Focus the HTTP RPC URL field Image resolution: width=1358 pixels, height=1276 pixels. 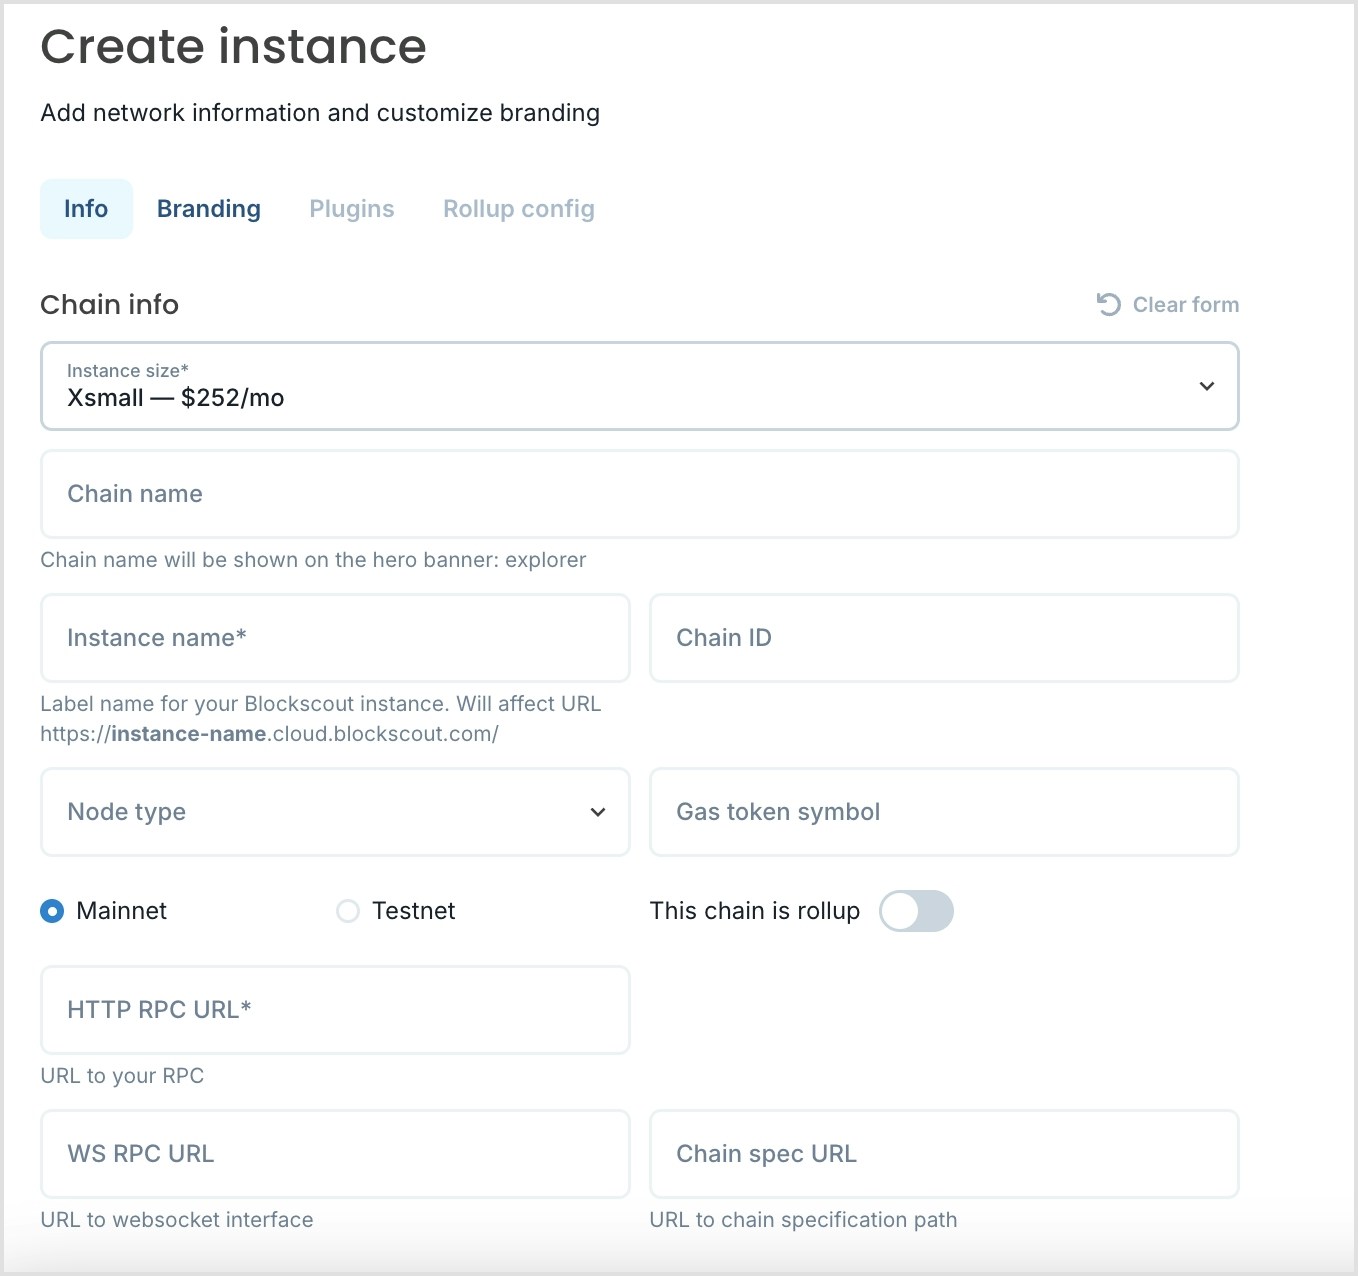click(335, 1010)
